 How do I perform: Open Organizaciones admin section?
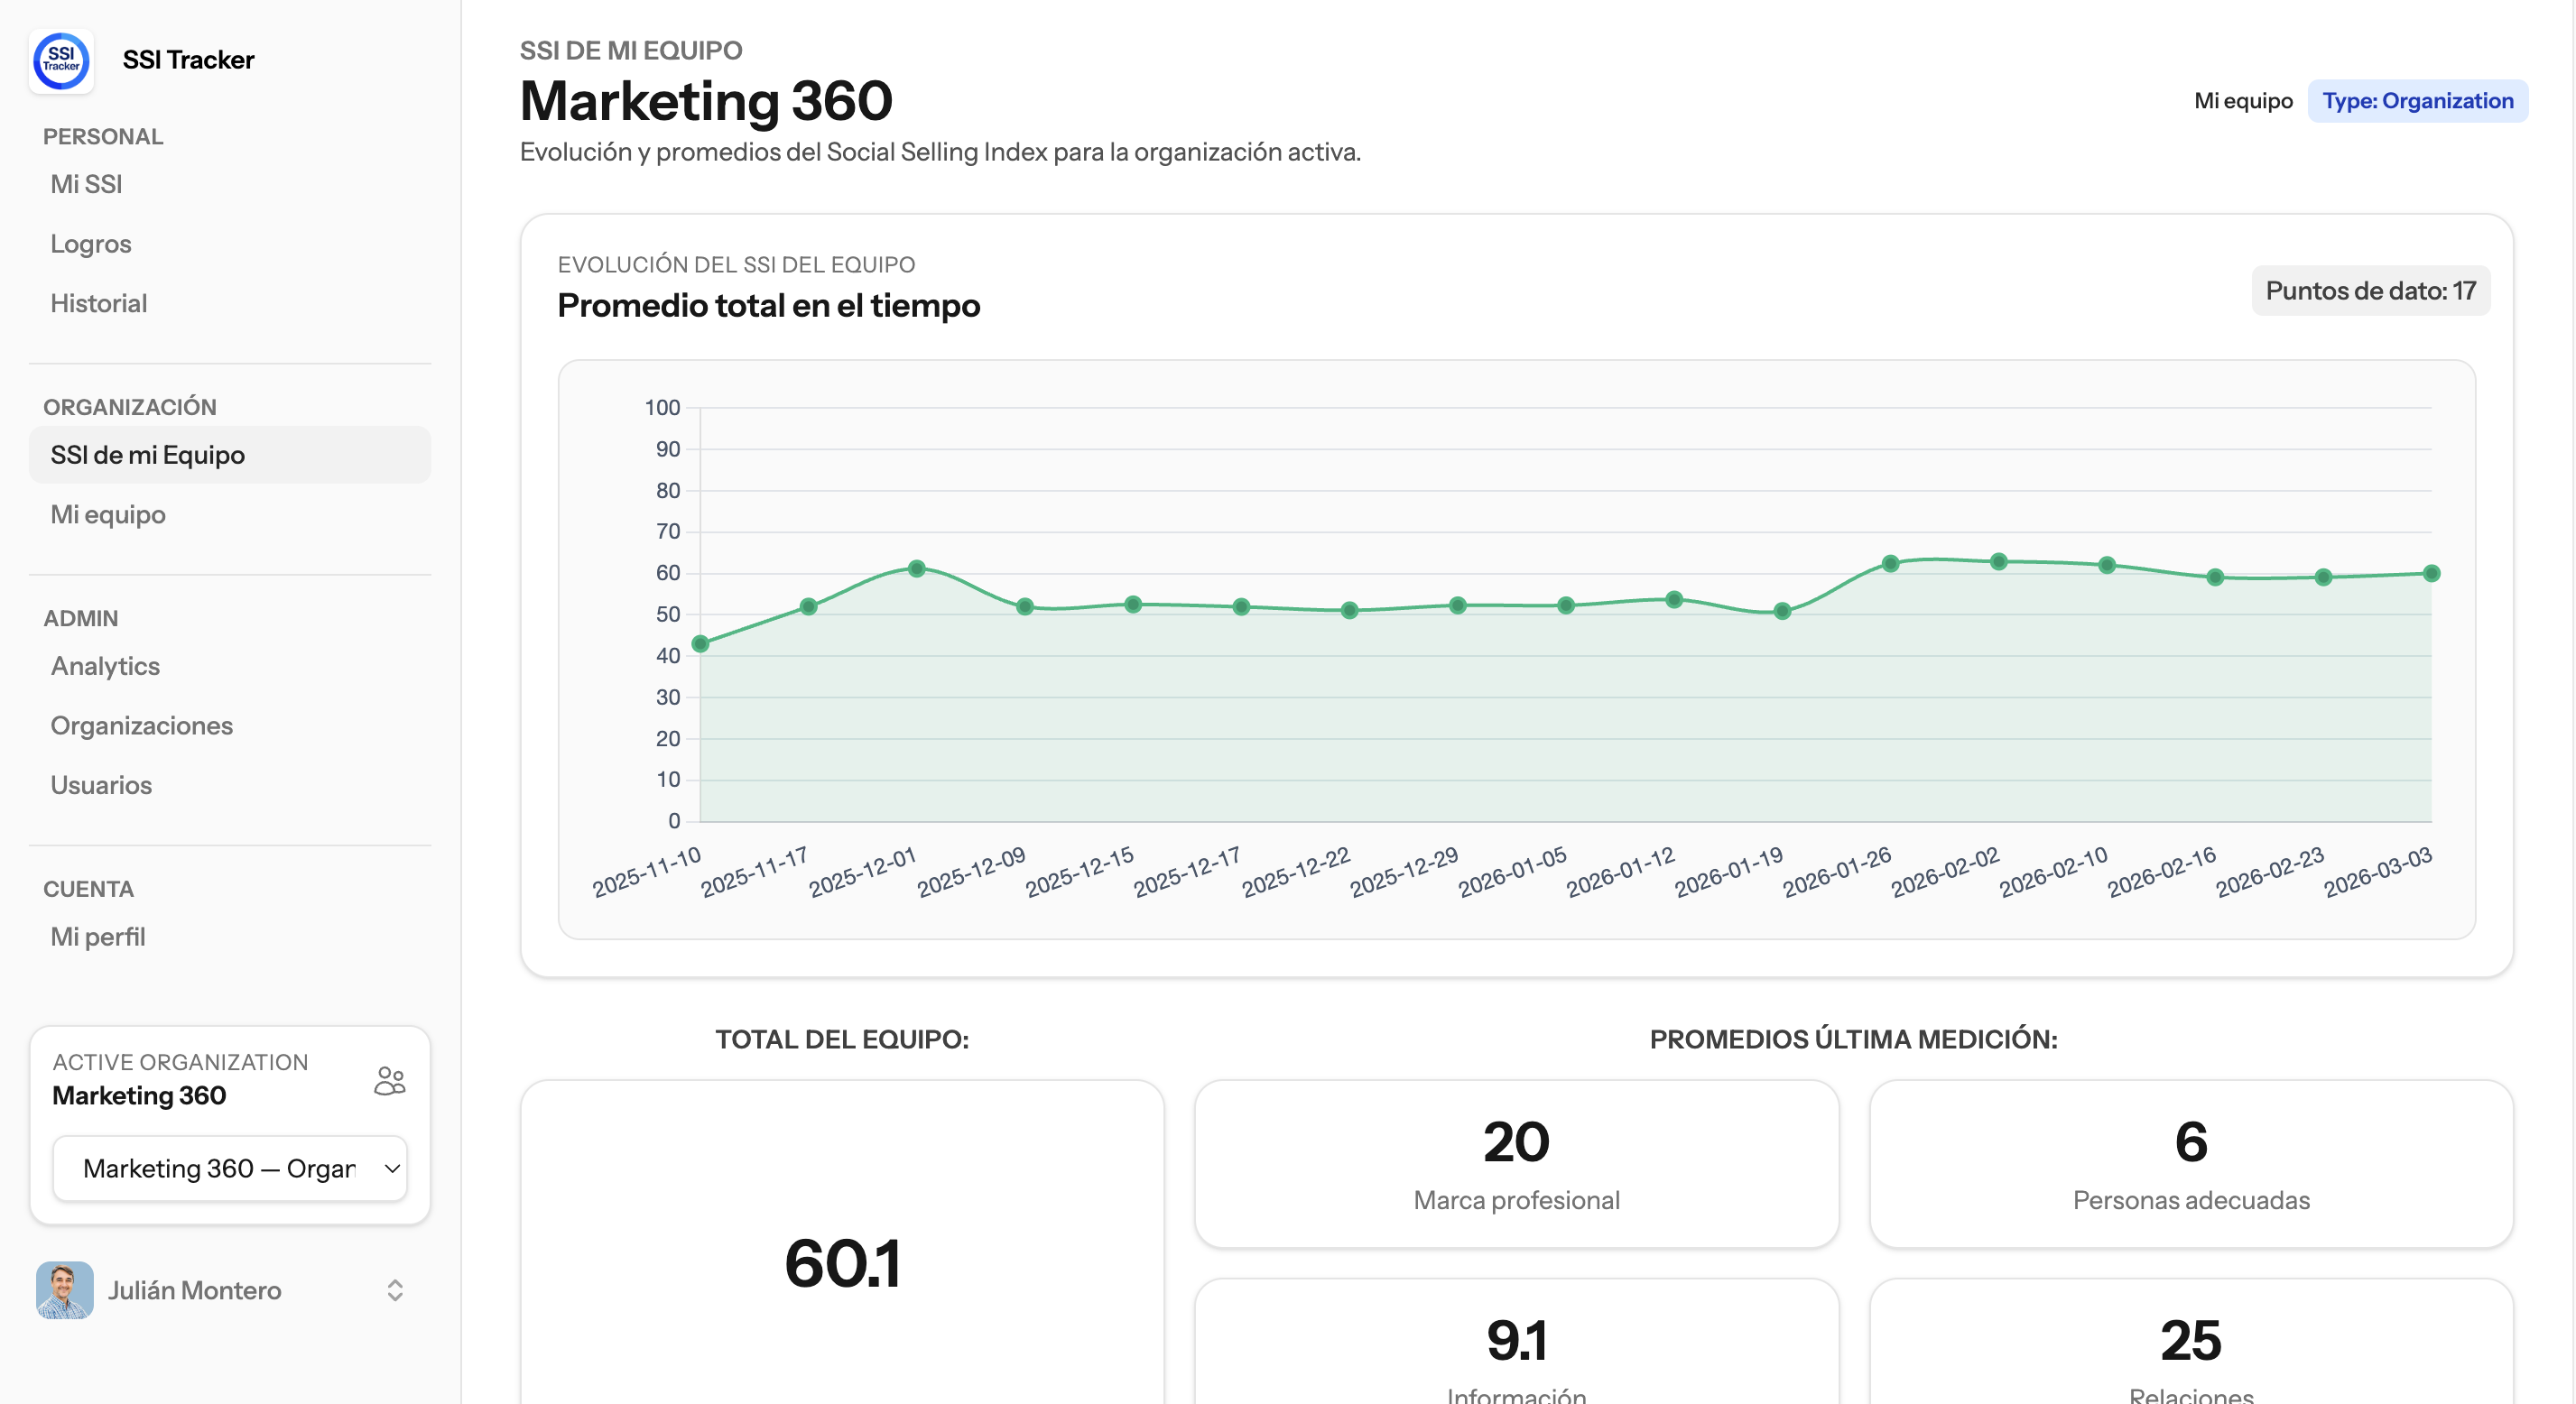click(x=142, y=725)
